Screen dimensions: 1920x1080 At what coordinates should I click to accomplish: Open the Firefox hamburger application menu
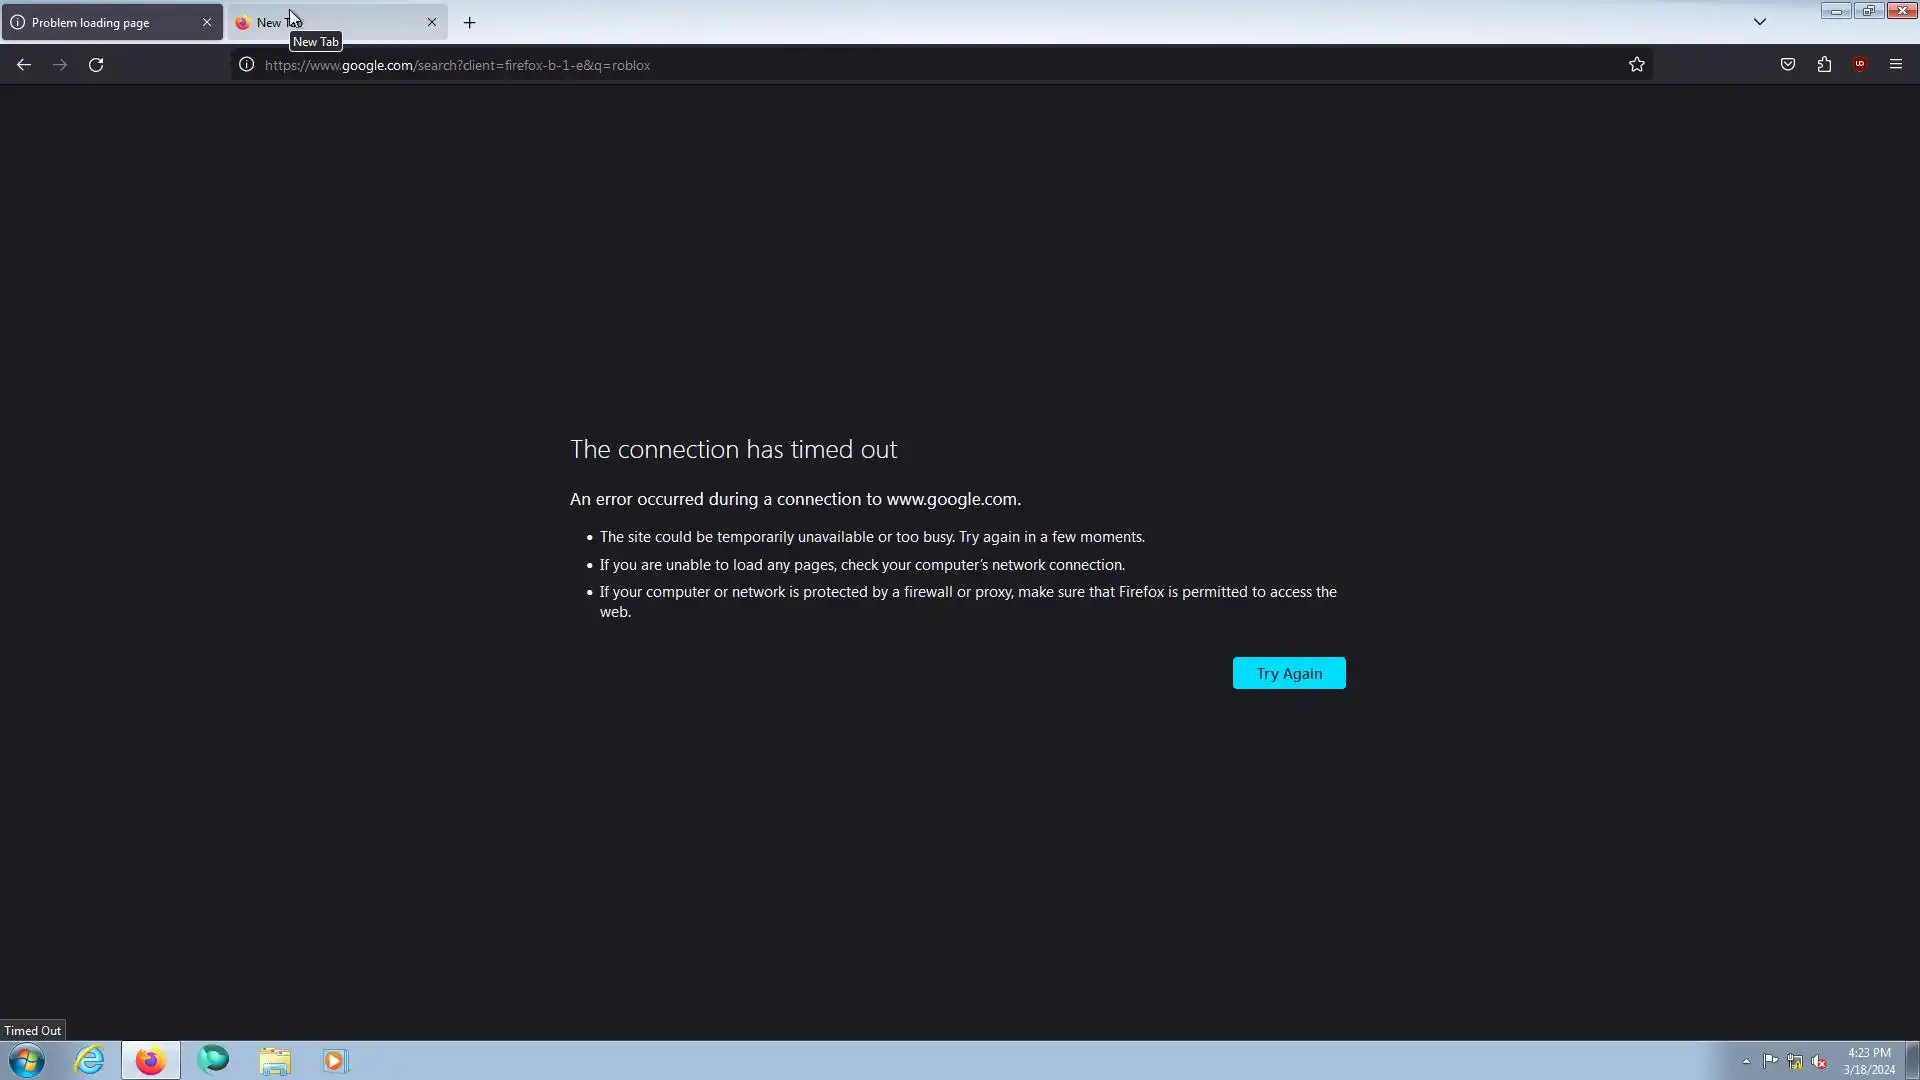1895,65
